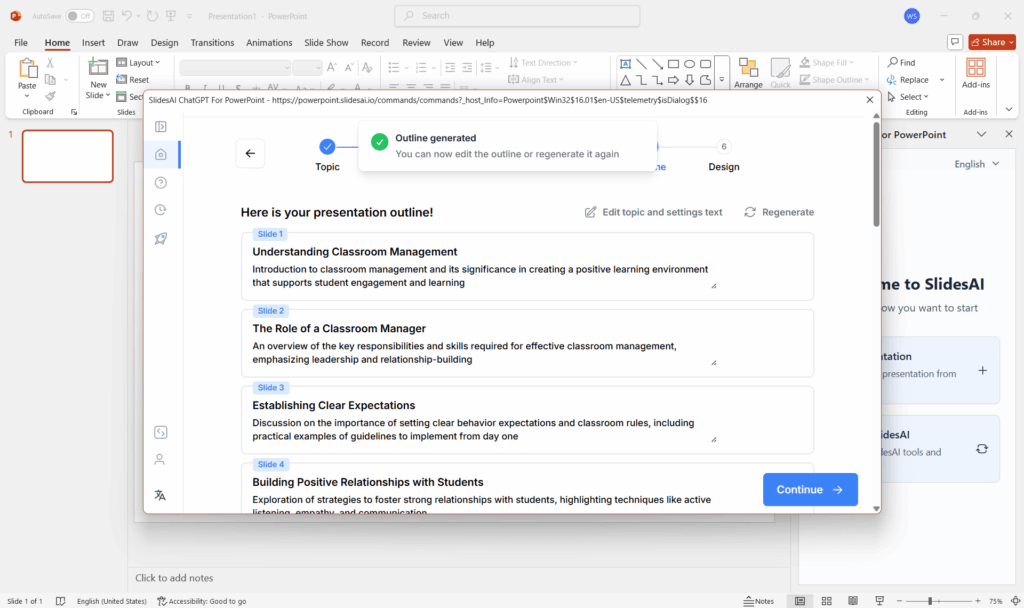Open the translate icon at sidebar bottom
This screenshot has width=1024, height=608.
point(160,494)
